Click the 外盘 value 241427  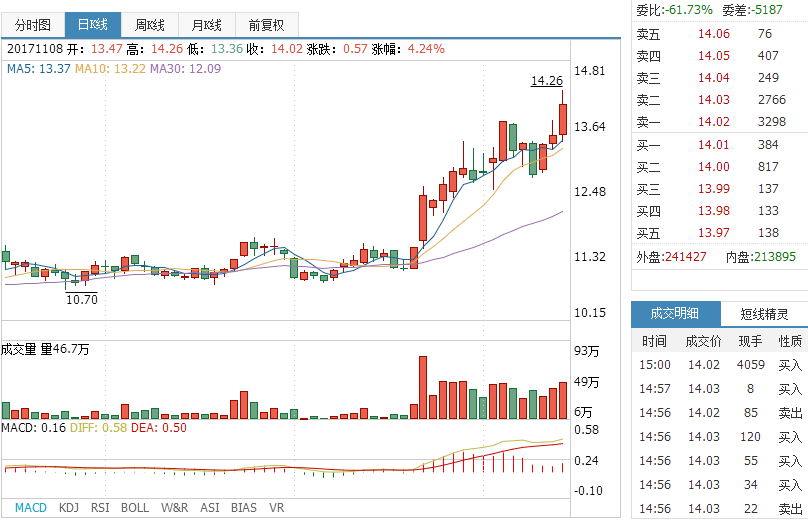(685, 257)
